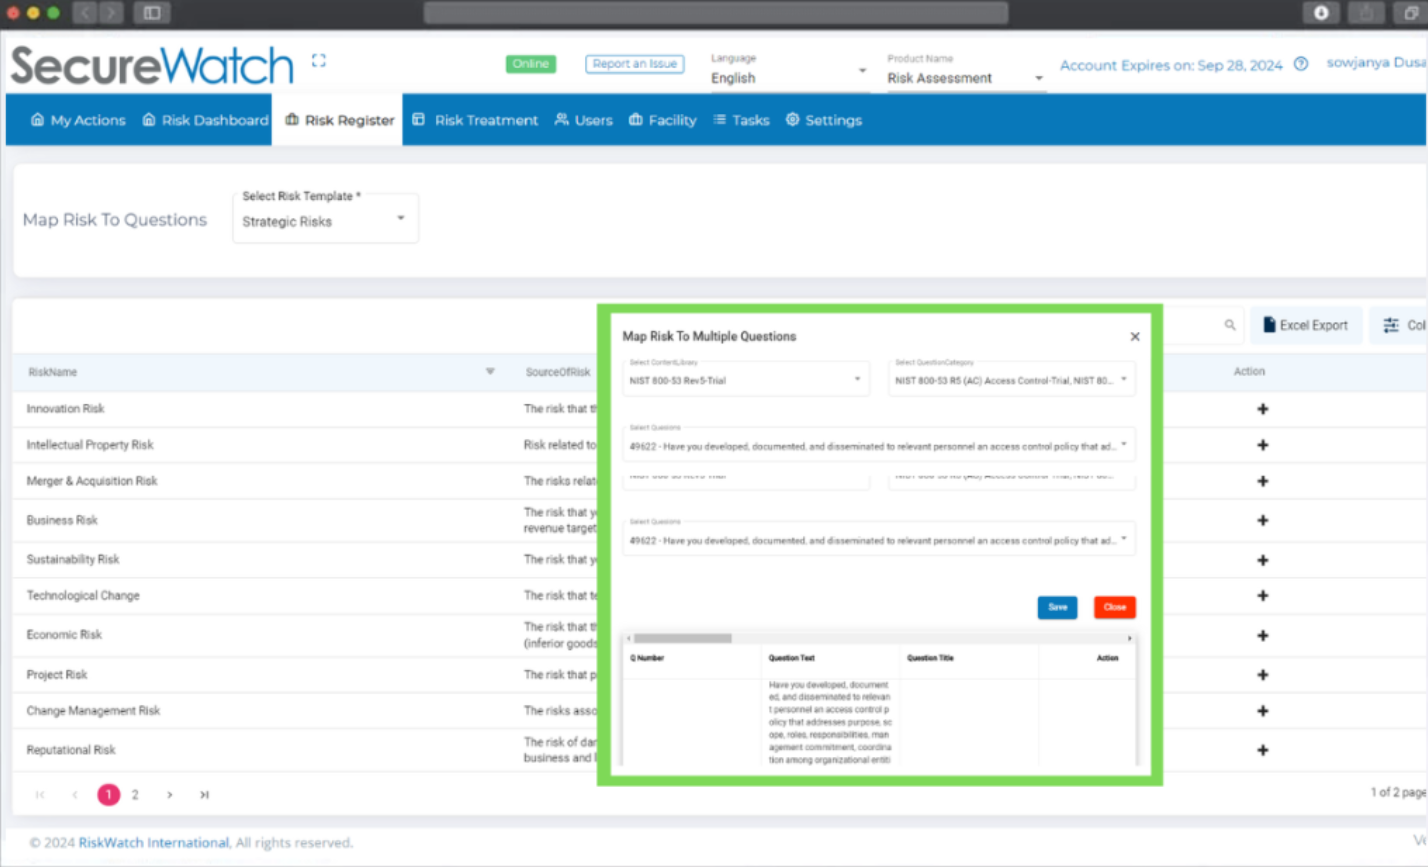The height and width of the screenshot is (867, 1428).
Task: Click the search magnifier icon above the table
Action: [x=1230, y=325]
